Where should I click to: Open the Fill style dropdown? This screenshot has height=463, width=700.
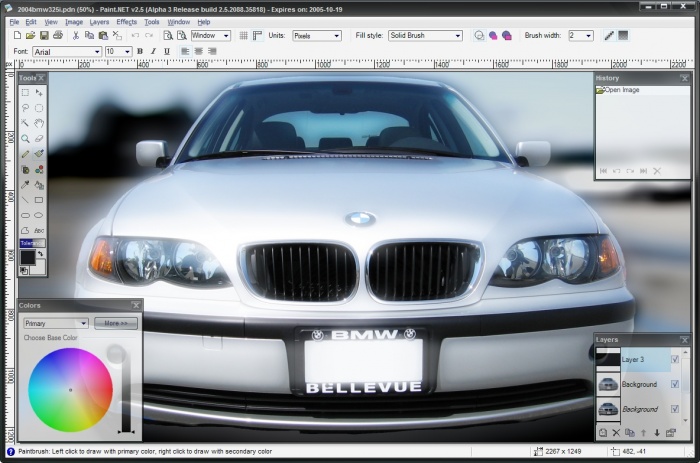coord(425,35)
